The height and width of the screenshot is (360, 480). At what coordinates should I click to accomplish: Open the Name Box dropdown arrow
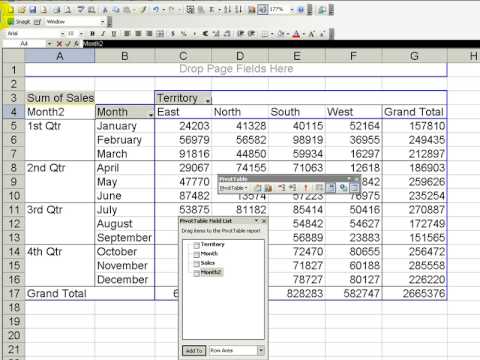(49, 44)
